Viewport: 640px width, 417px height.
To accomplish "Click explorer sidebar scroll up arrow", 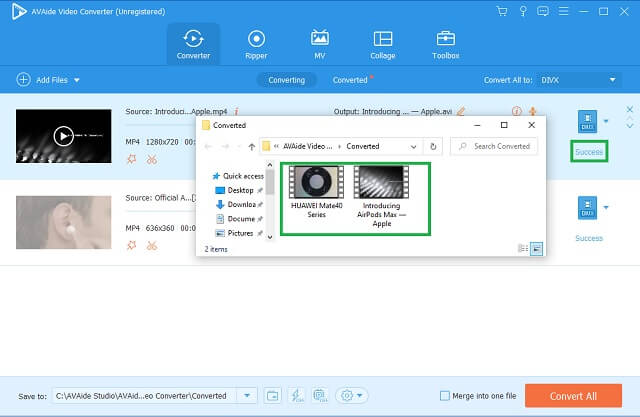I will 270,165.
